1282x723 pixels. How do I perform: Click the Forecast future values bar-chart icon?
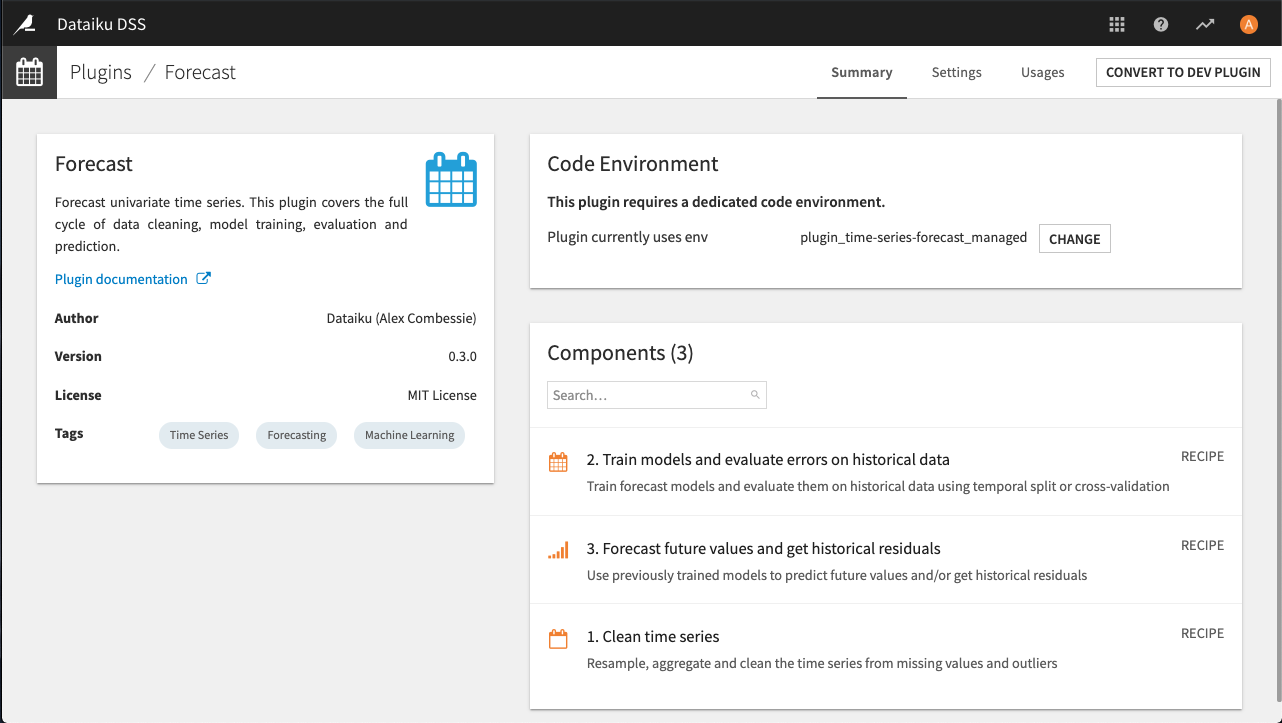pos(558,550)
